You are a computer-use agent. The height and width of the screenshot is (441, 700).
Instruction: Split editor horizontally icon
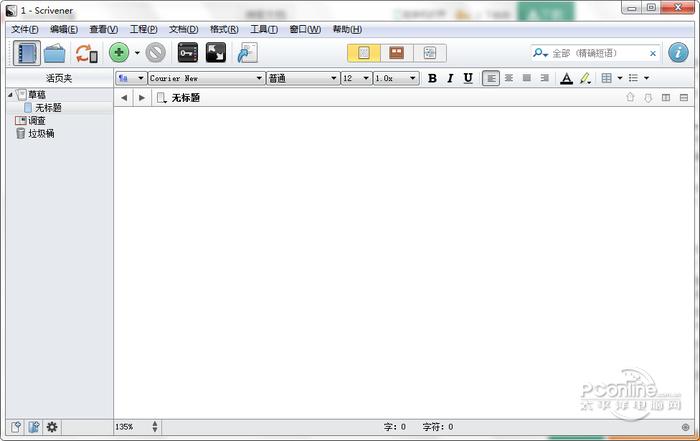coord(683,97)
